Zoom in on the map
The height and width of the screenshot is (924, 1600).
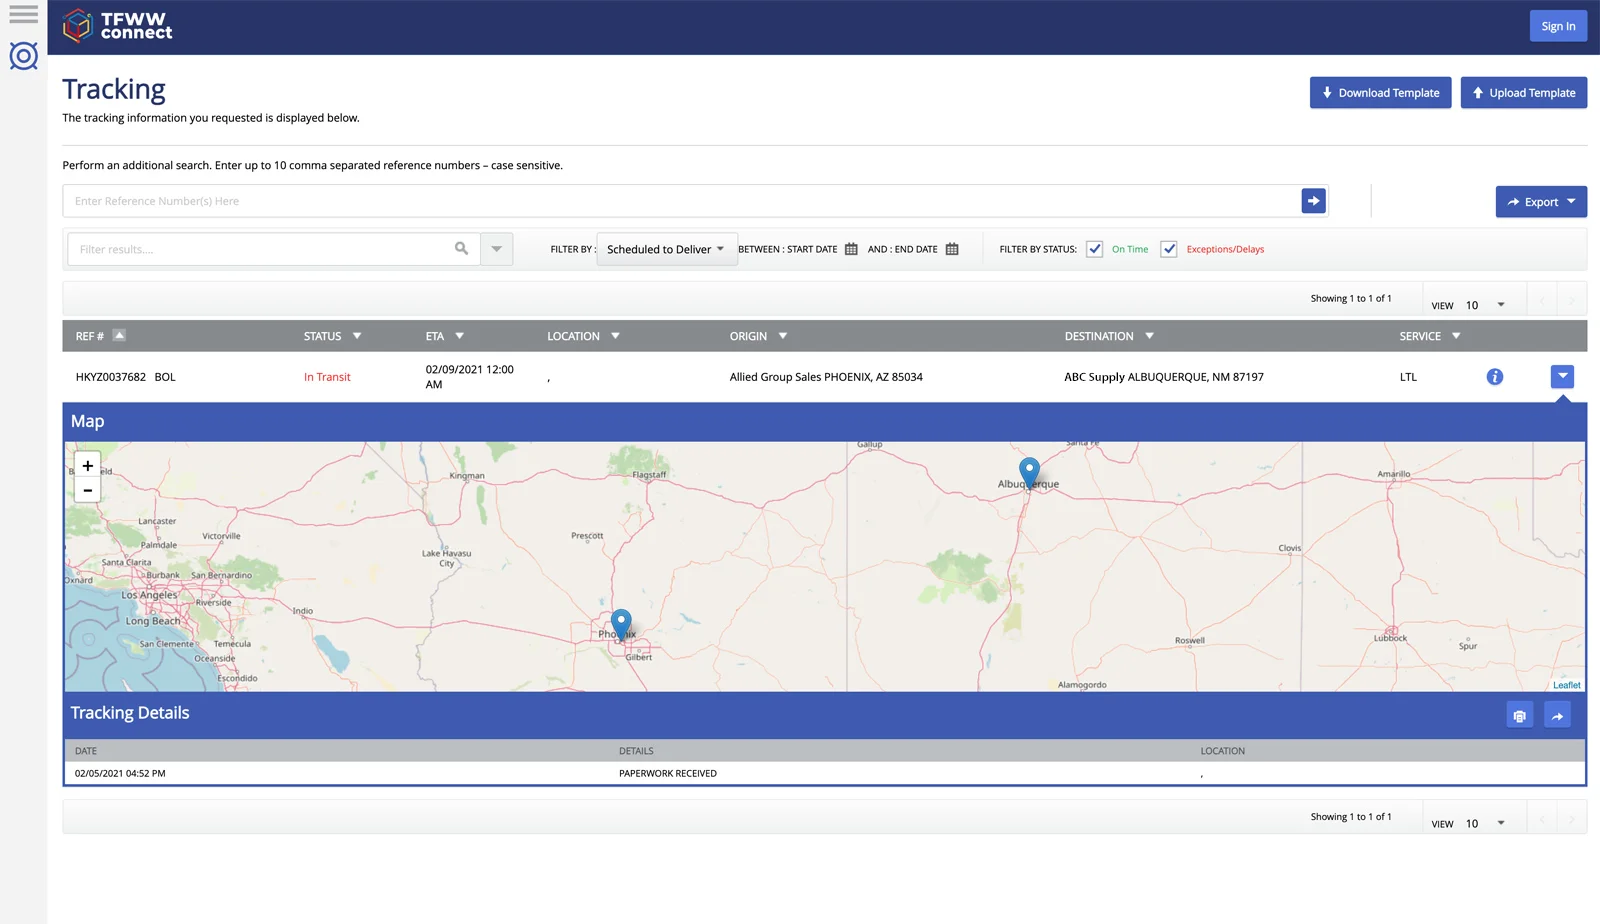click(88, 466)
